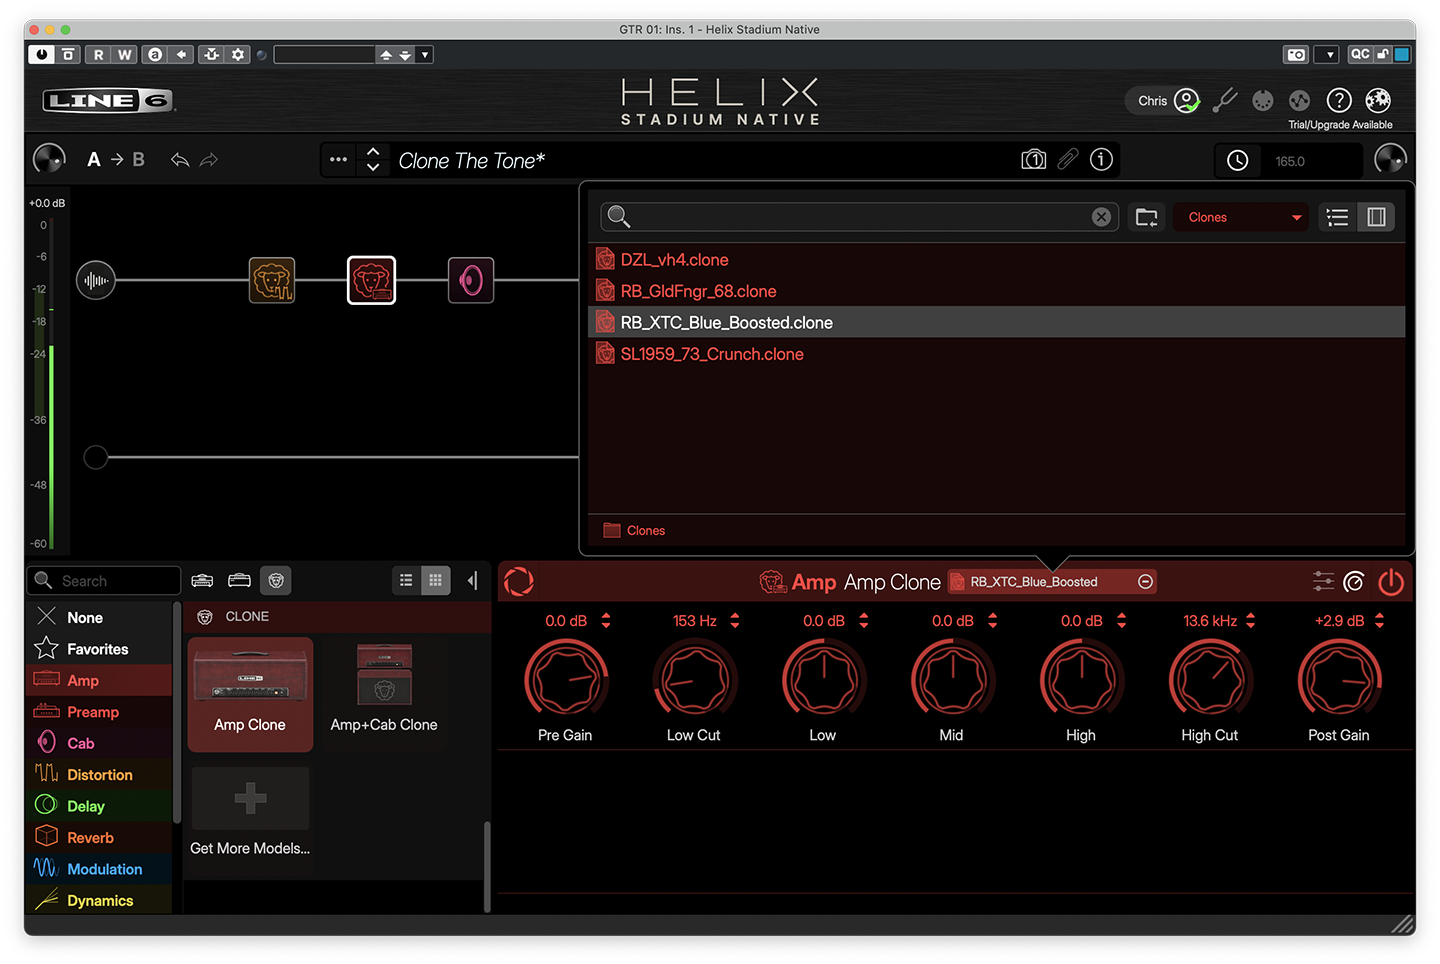The width and height of the screenshot is (1440, 964).
Task: Select the Delay category
Action: click(99, 806)
